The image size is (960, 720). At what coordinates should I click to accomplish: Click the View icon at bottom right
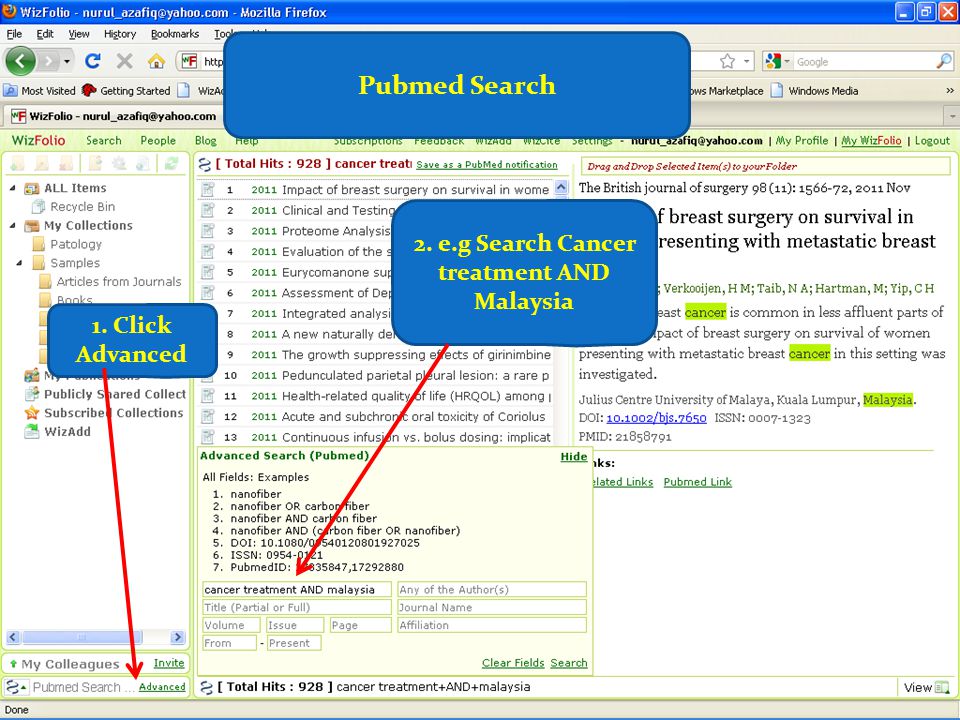pyautogui.click(x=943, y=688)
